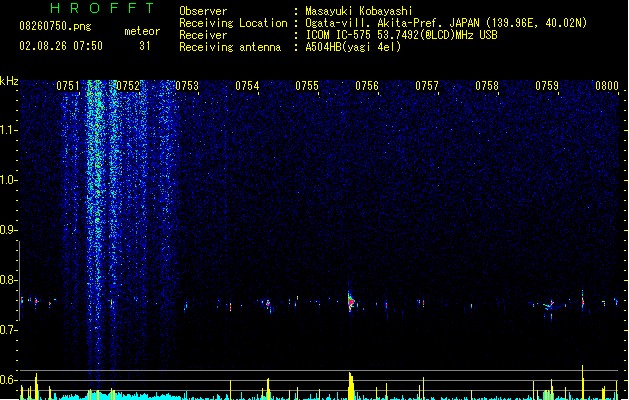Screen dimensions: 629x400
Task: Click the 0757 time marker
Action: [x=427, y=86]
